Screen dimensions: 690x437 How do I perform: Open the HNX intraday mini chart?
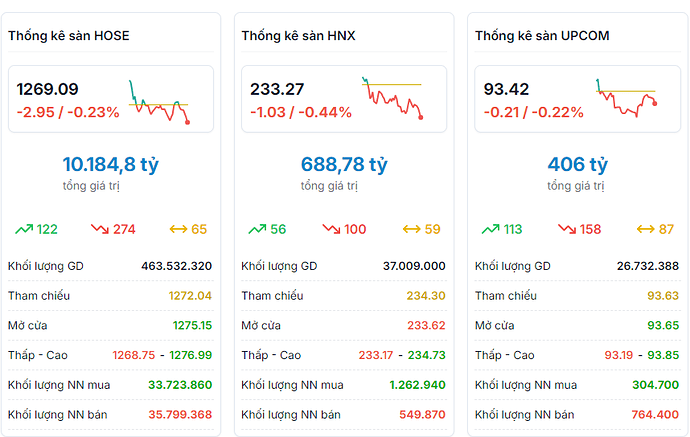[392, 97]
